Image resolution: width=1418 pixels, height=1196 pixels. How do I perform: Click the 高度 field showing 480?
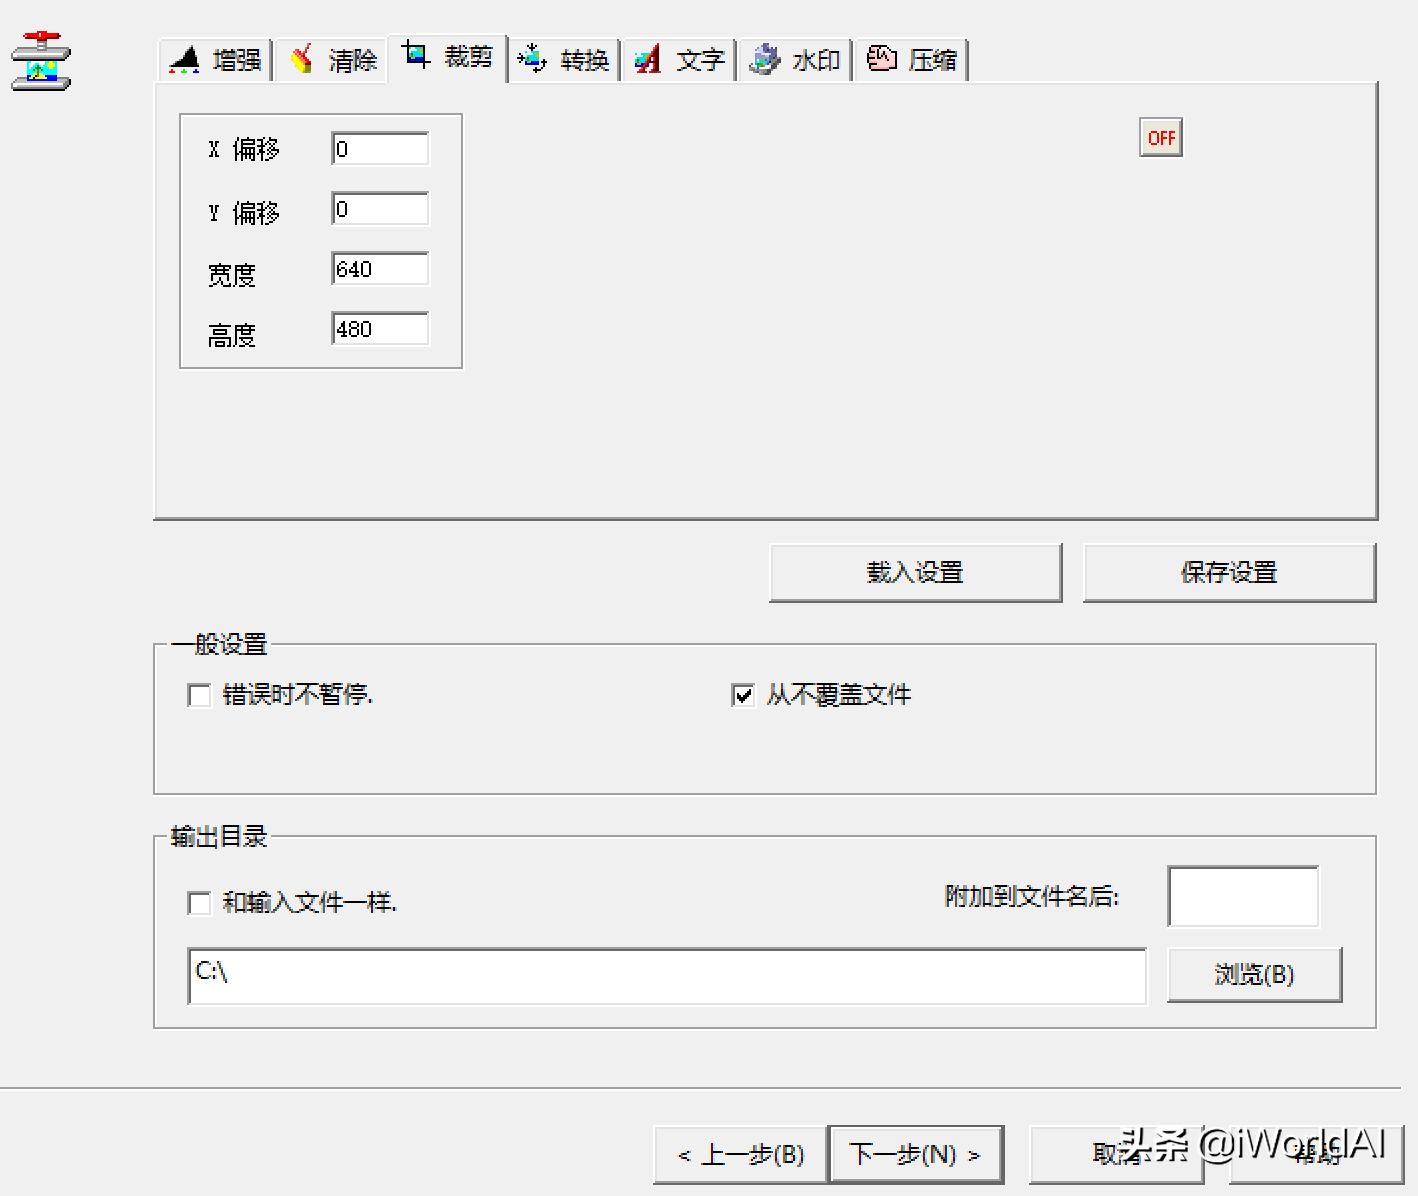point(380,329)
